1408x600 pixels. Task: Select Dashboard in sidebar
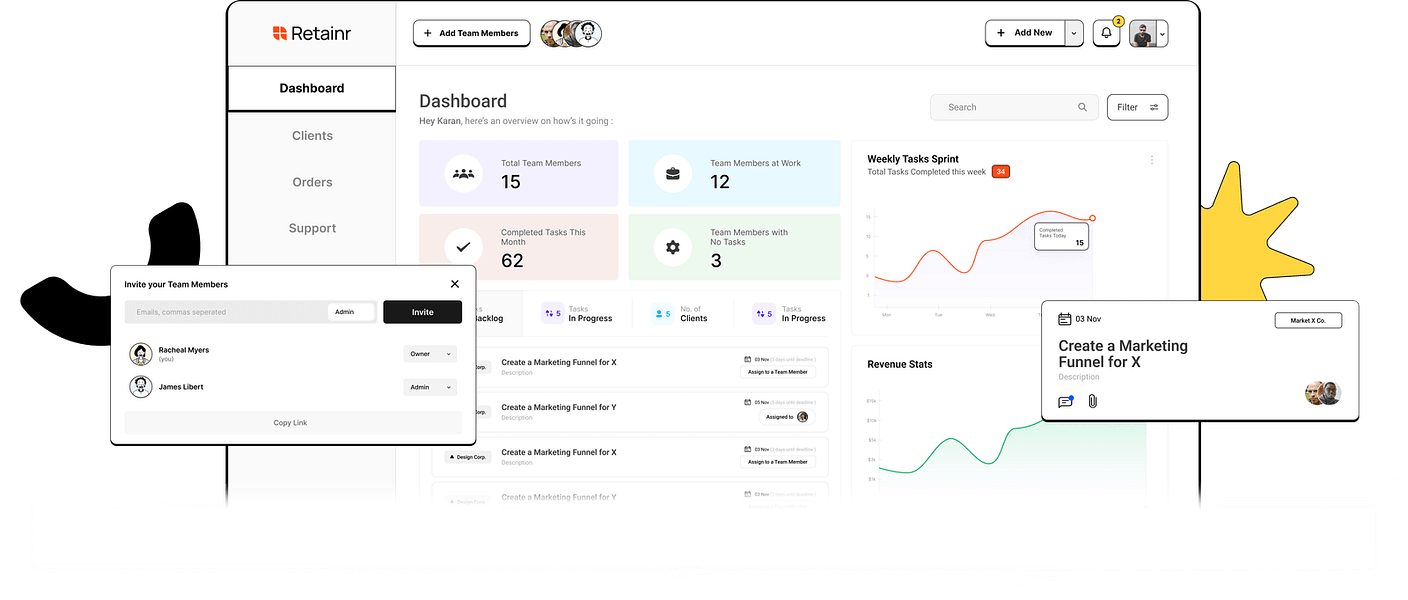(x=312, y=88)
